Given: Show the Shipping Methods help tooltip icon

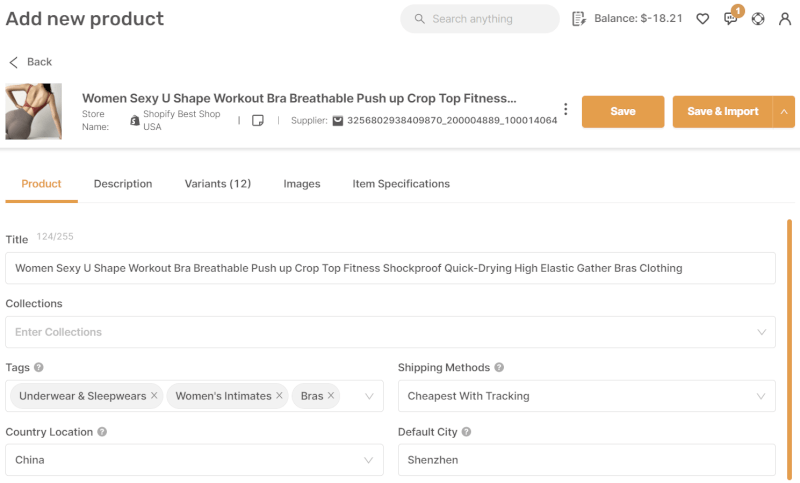Looking at the screenshot, I should click(499, 367).
